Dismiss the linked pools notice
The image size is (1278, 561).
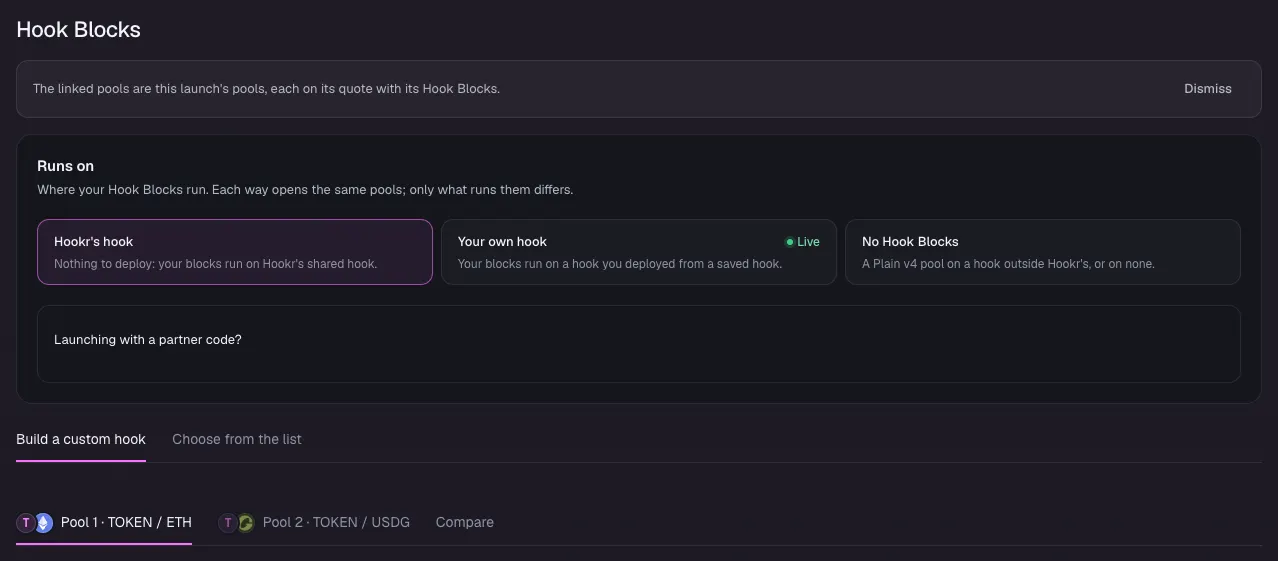pos(1208,88)
